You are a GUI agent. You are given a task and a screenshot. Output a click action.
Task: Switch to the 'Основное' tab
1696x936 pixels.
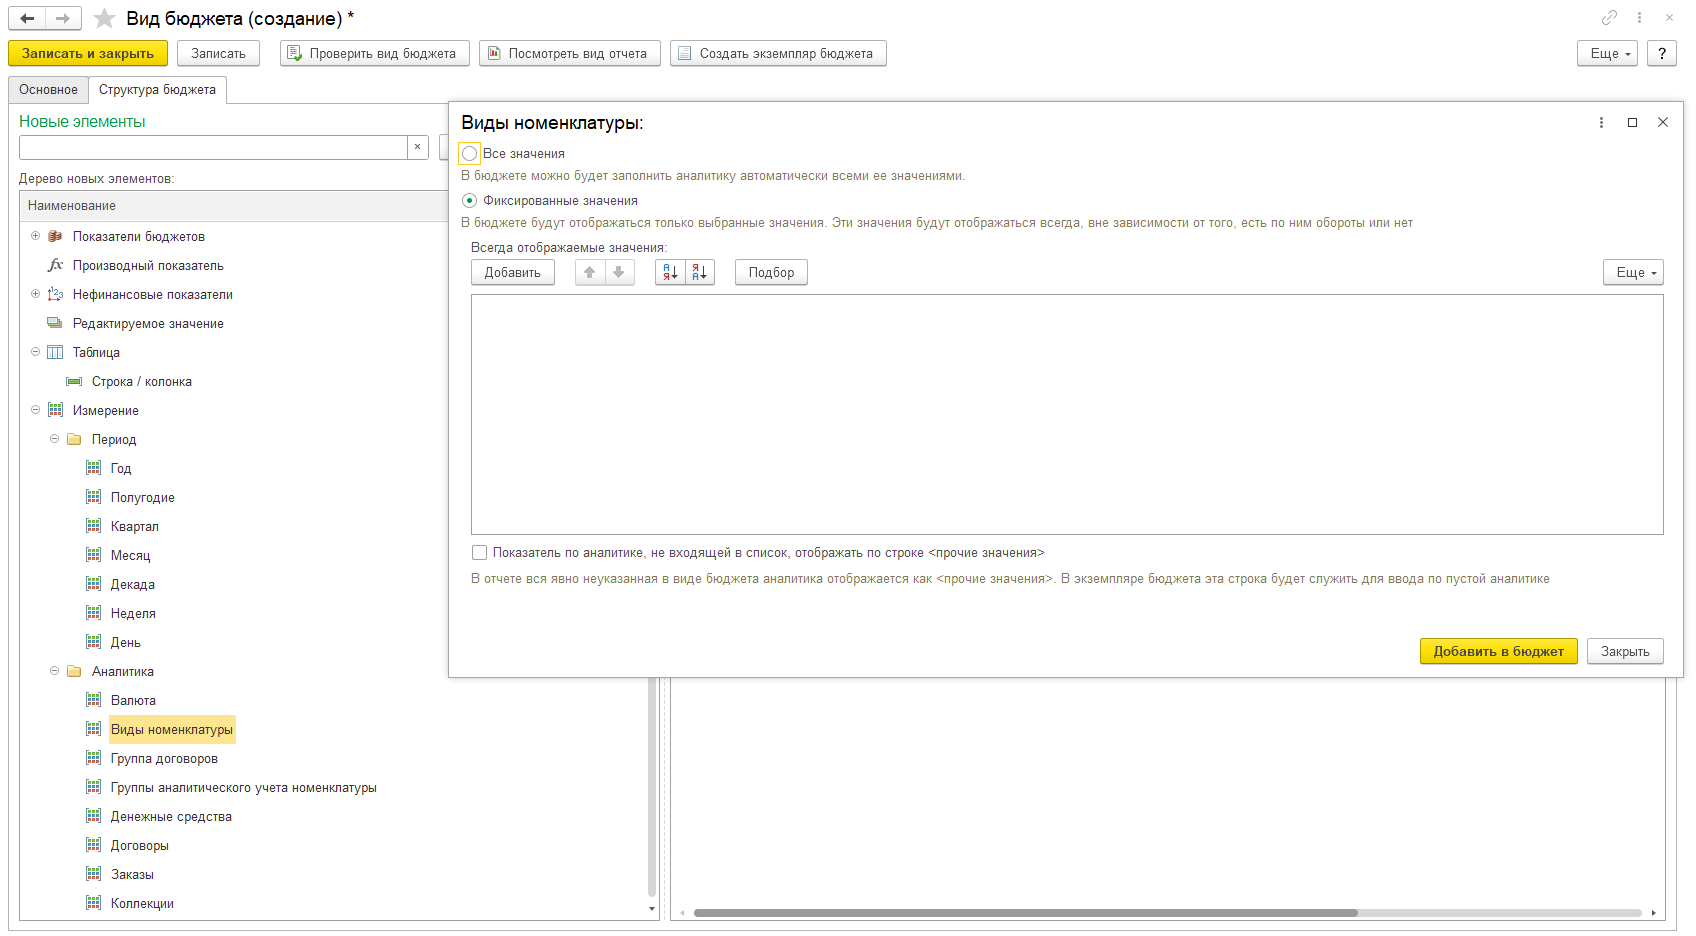48,90
